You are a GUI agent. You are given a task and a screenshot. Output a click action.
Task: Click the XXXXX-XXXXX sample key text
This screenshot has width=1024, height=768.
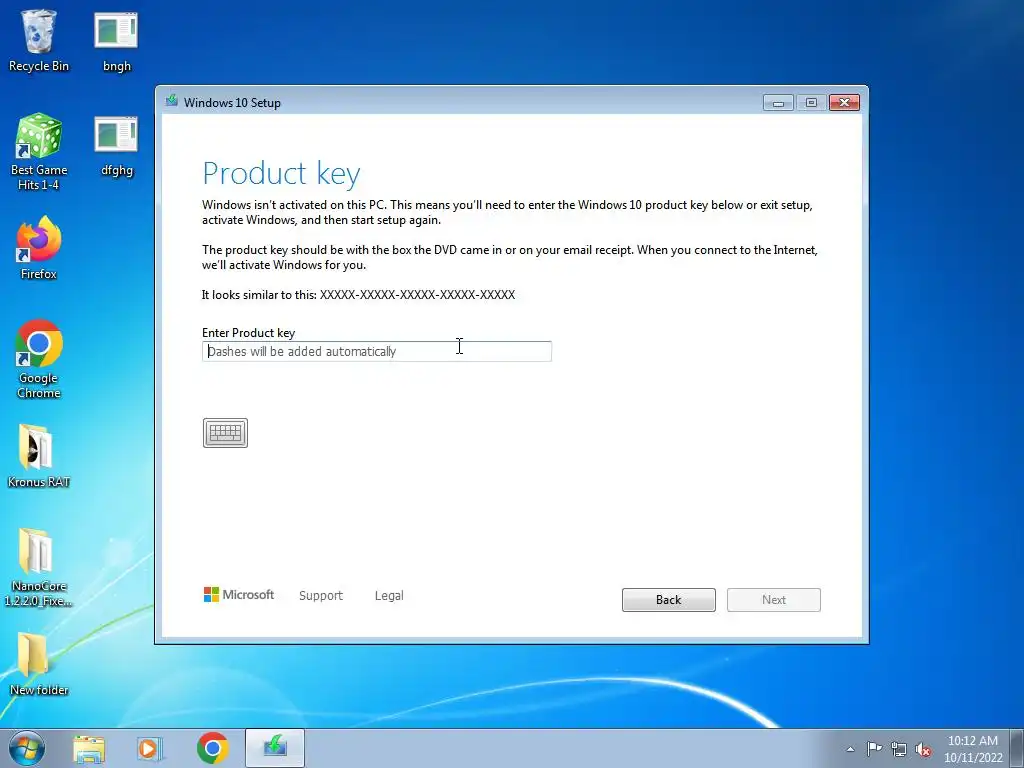click(x=417, y=295)
